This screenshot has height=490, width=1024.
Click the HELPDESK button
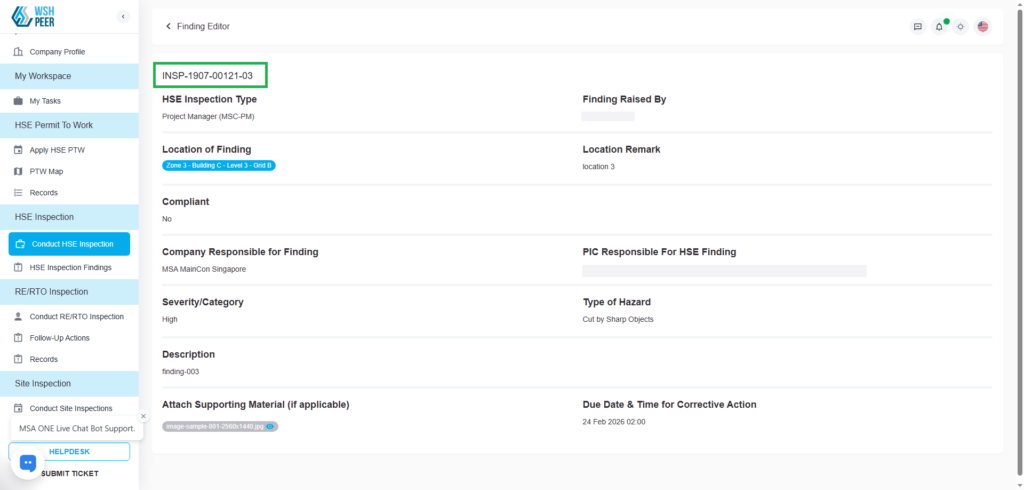point(69,452)
